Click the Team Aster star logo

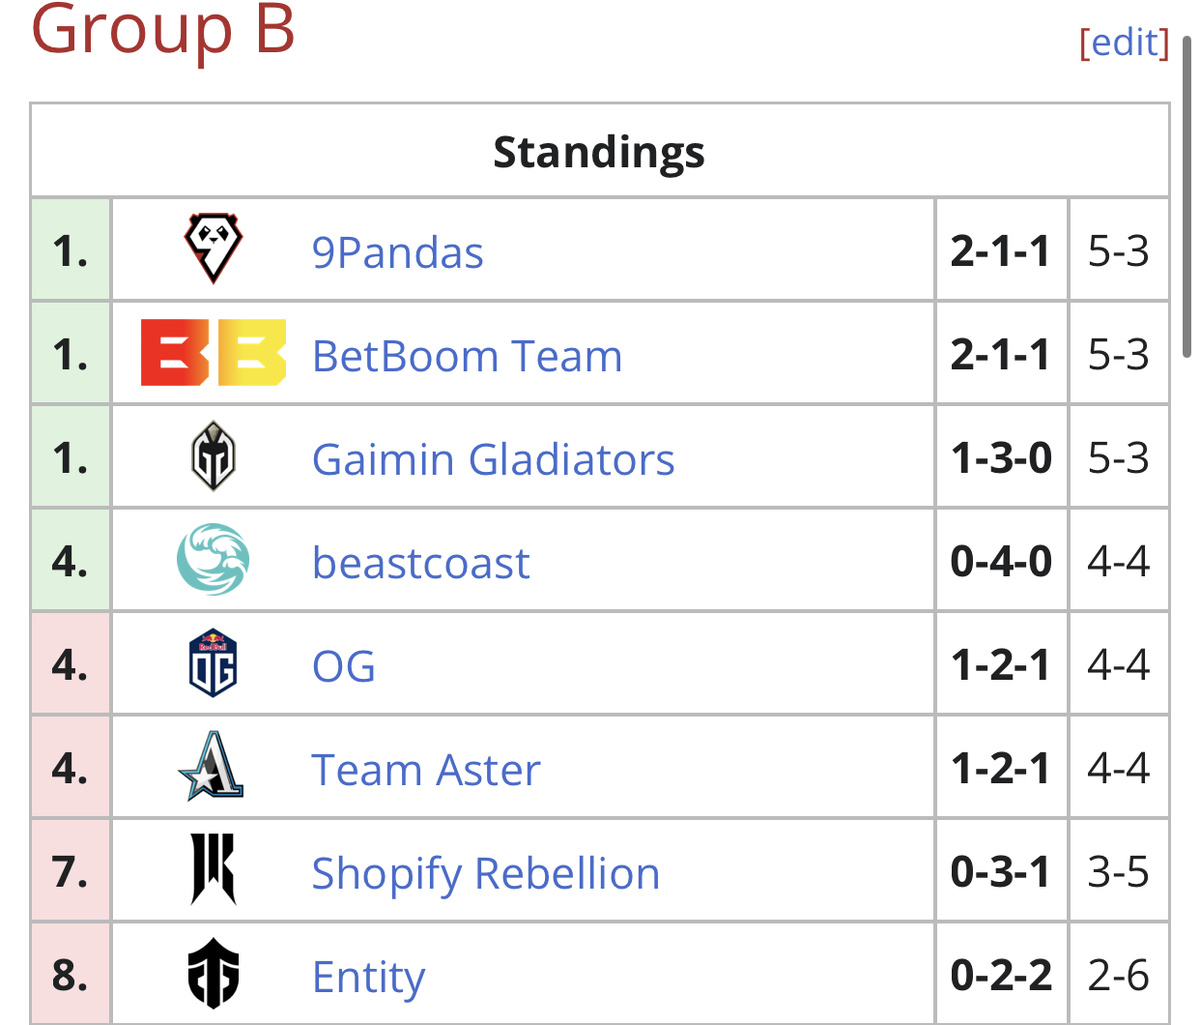pos(213,767)
